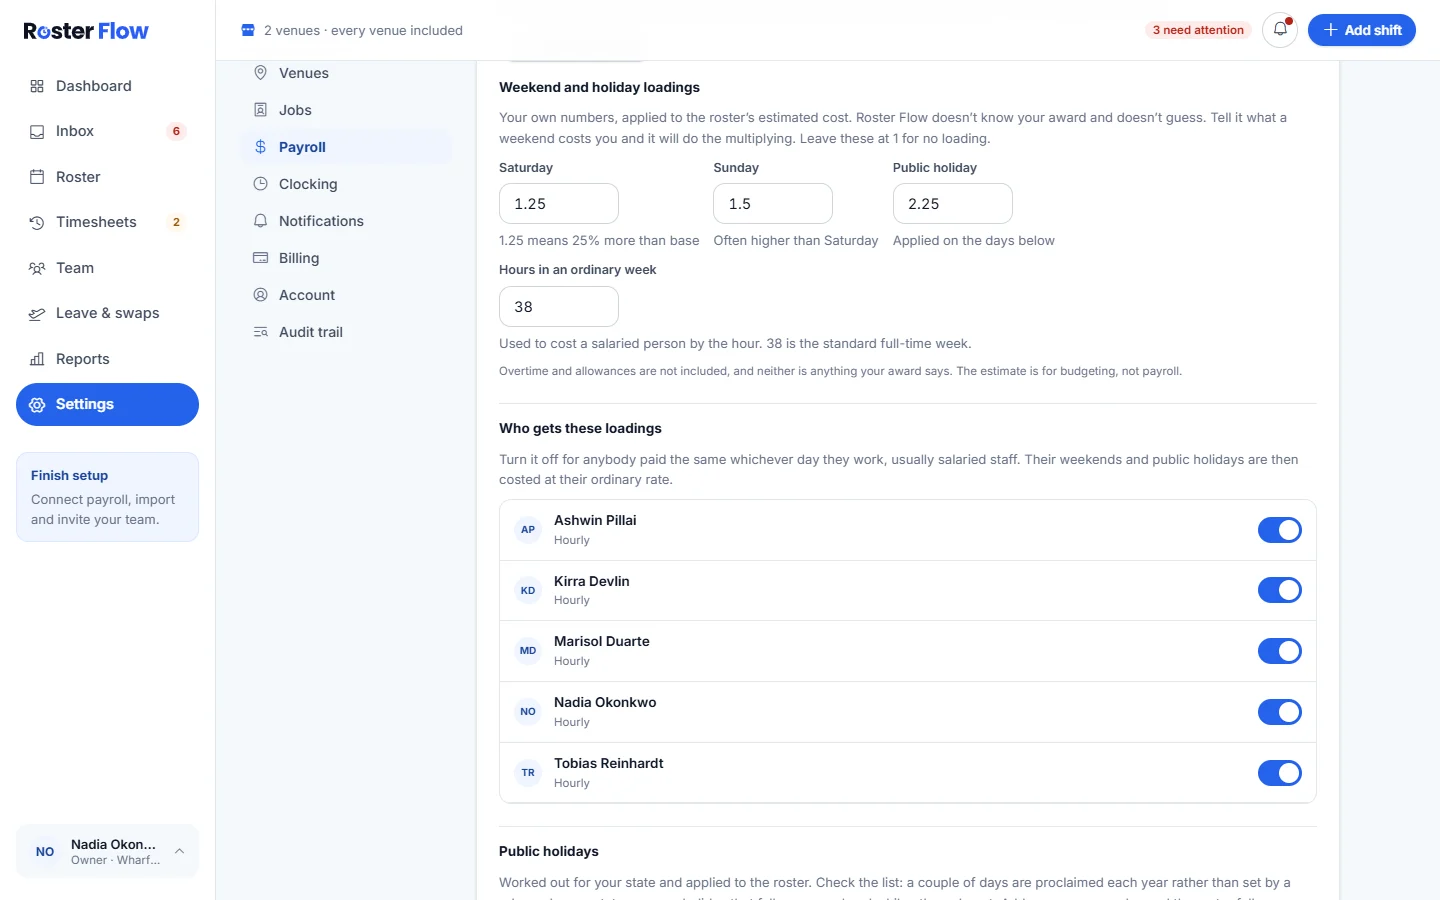Click the Venues pin icon
Viewport: 1440px width, 900px height.
pos(260,73)
